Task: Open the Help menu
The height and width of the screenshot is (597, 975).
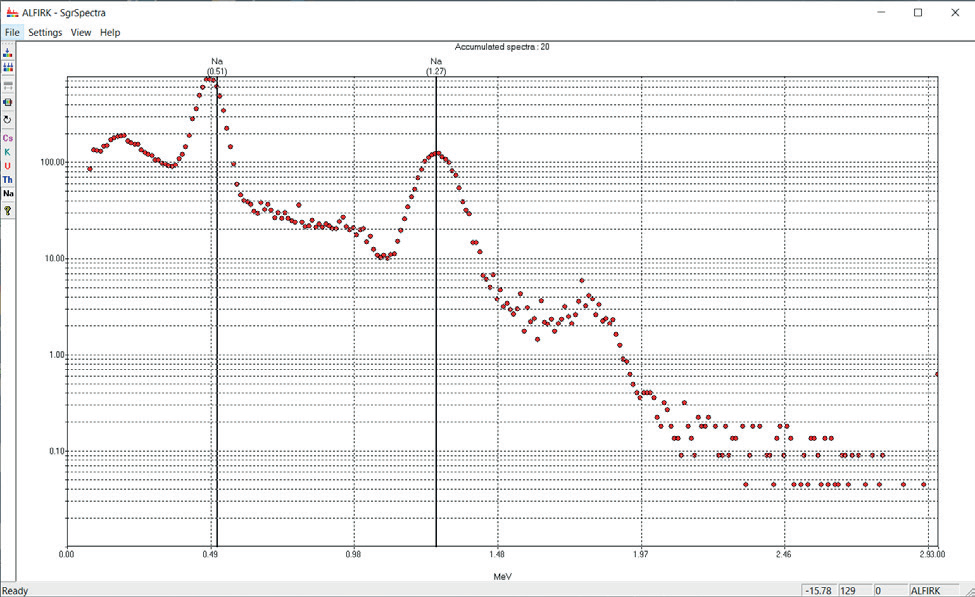Action: [x=110, y=32]
